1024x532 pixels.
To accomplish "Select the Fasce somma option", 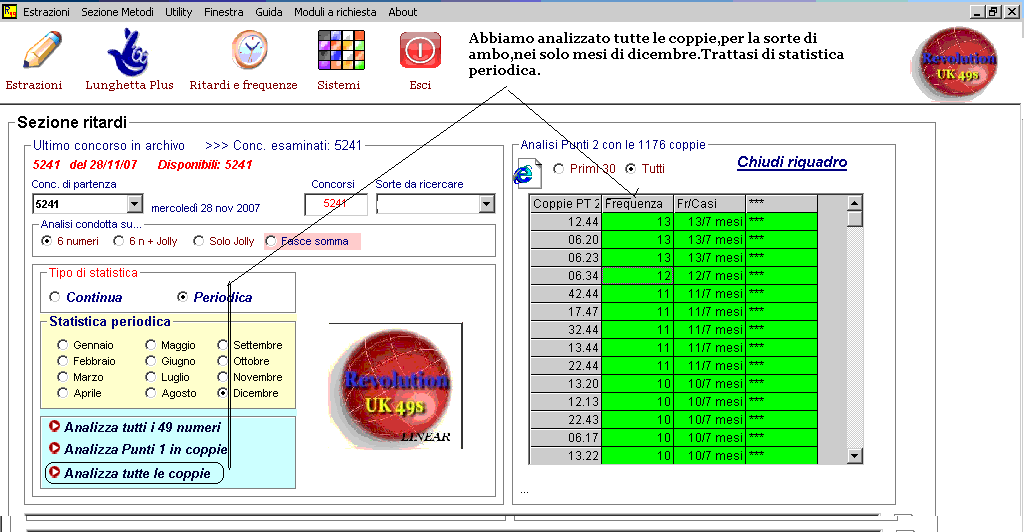I will (x=270, y=241).
